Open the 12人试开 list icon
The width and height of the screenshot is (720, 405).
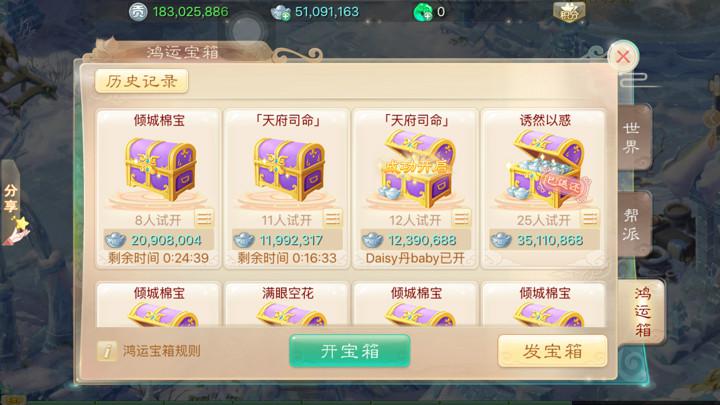(461, 219)
